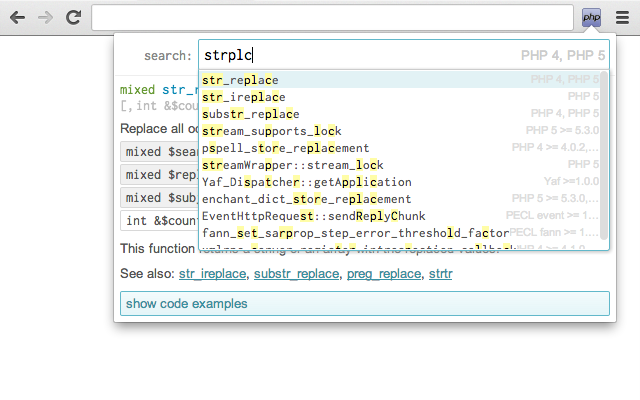Select pspell_store_replacement suggestion

tap(400, 148)
